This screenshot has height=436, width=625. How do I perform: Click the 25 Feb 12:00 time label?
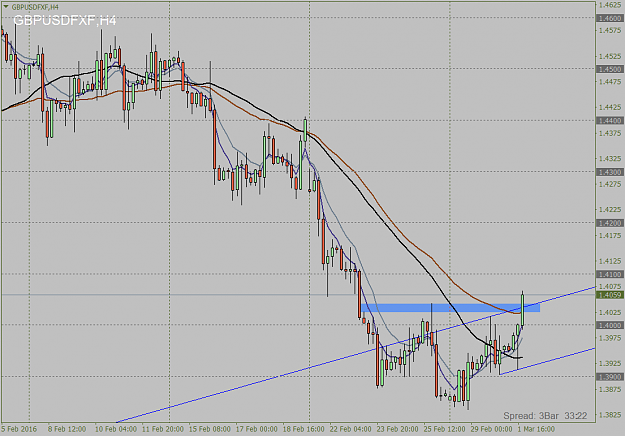444,429
